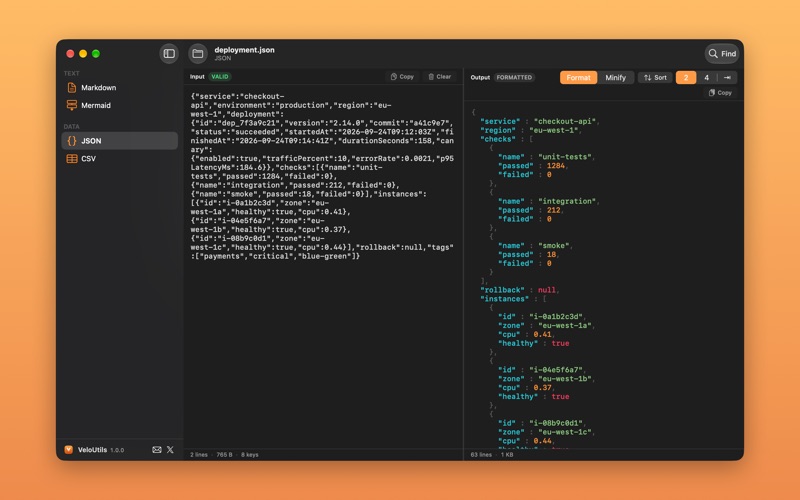Select Markdown in the sidebar
This screenshot has height=500, width=800.
119,88
